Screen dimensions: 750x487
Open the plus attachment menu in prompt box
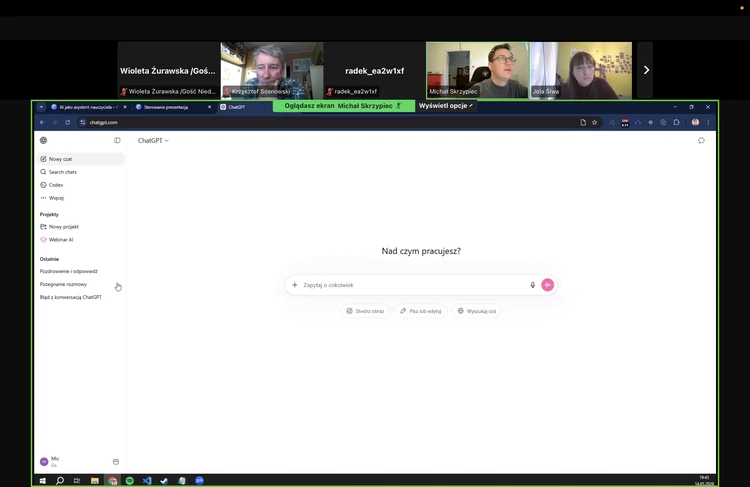pos(295,285)
